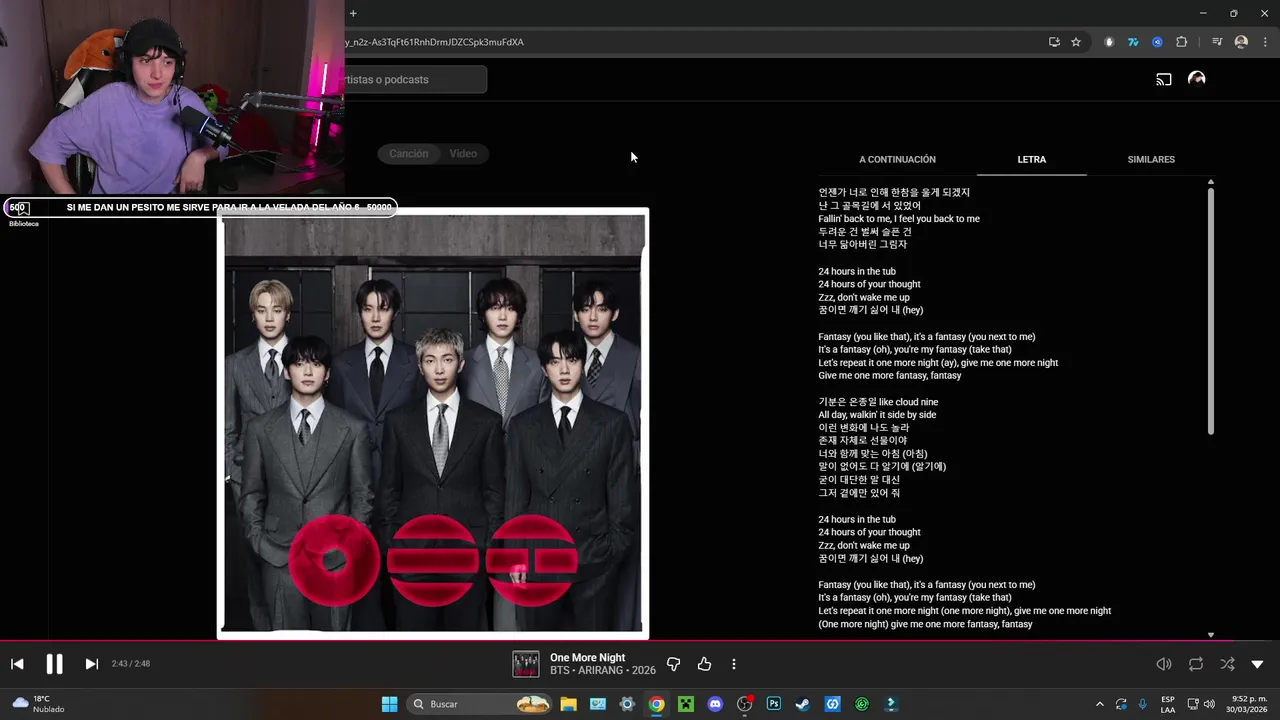Click the lyric line "24 hours in the tub" at top
The image size is (1280, 720).
click(857, 271)
